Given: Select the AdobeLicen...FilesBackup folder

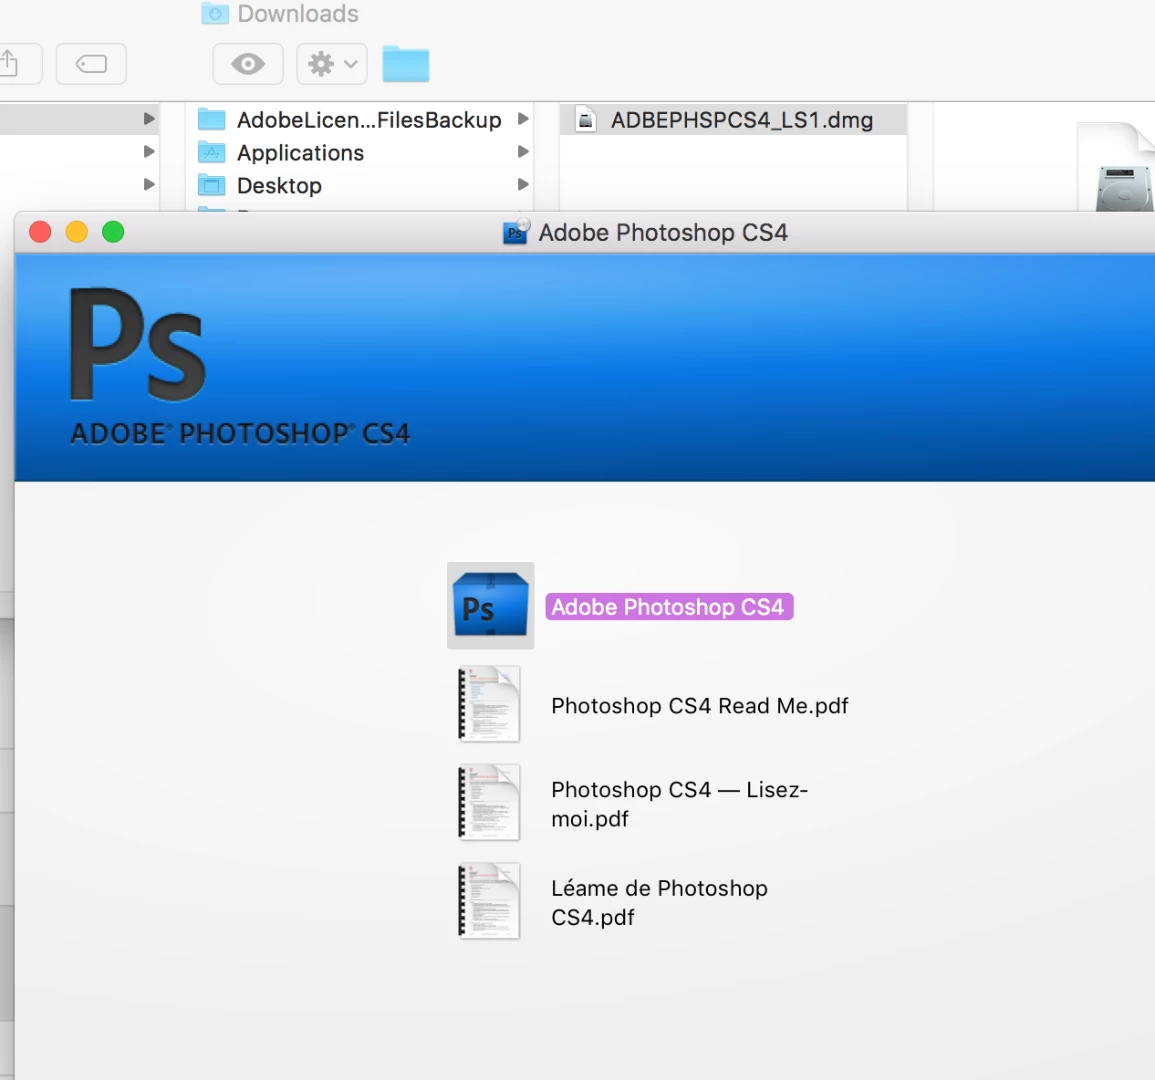Looking at the screenshot, I should point(360,119).
